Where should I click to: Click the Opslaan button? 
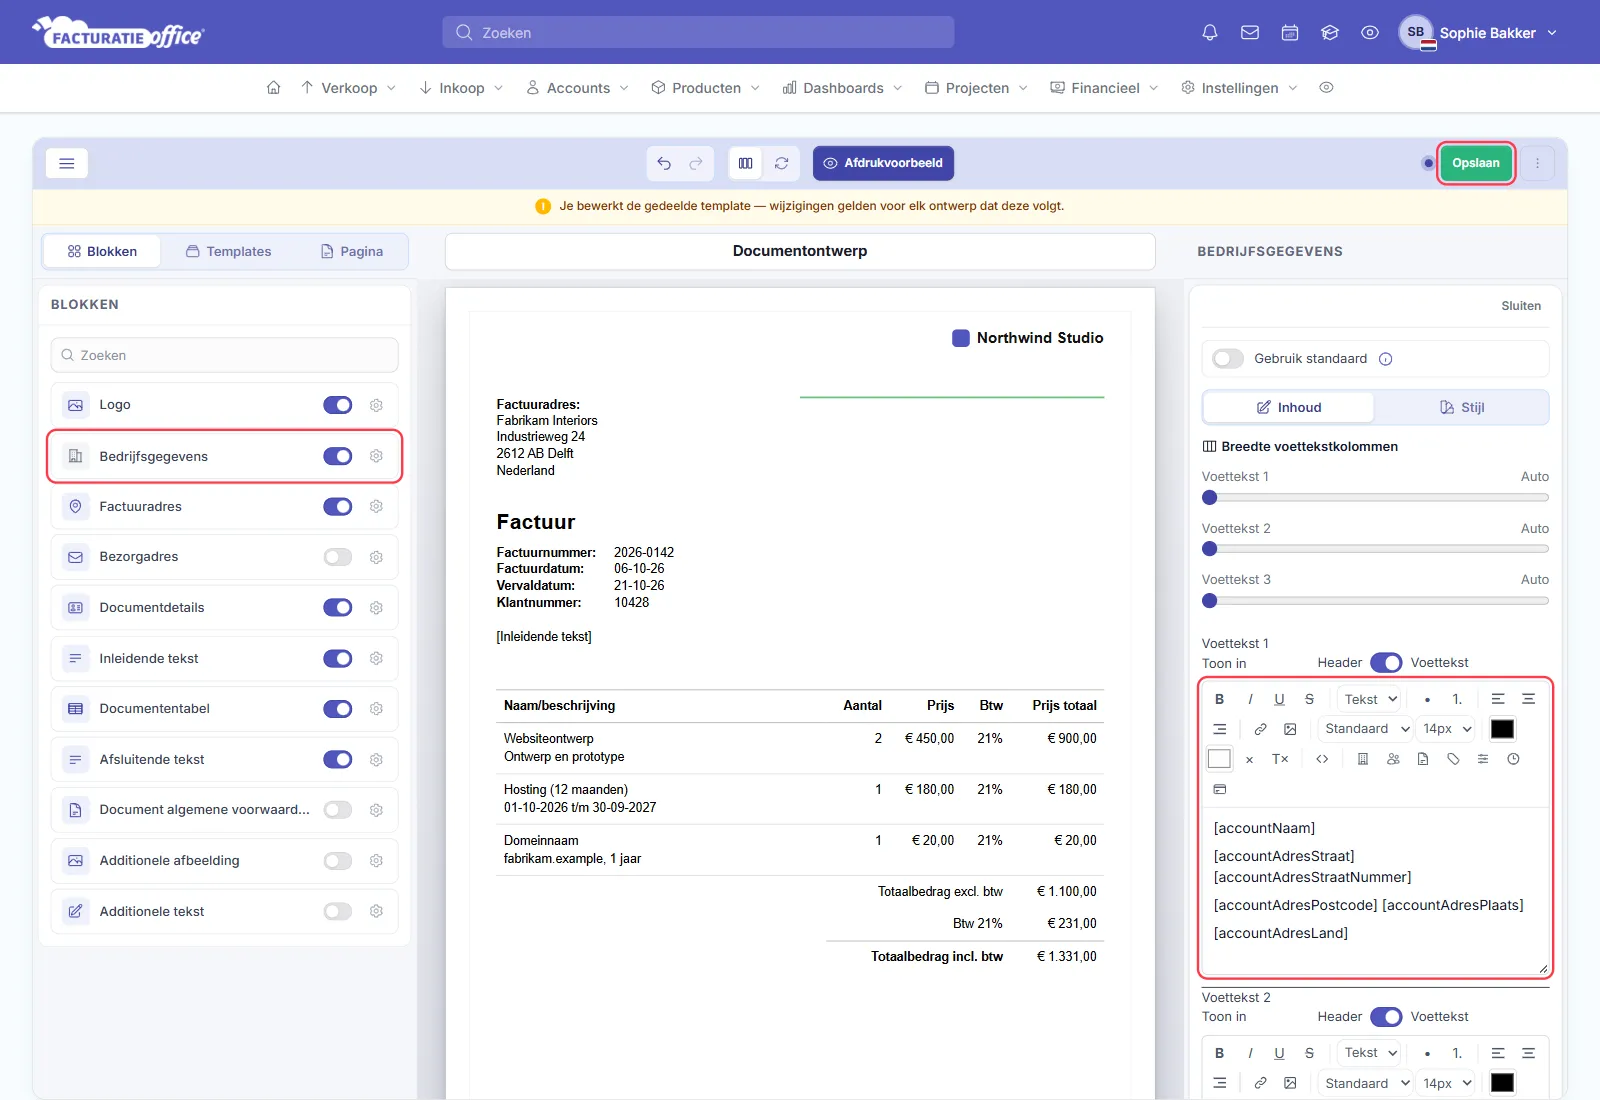click(1476, 163)
